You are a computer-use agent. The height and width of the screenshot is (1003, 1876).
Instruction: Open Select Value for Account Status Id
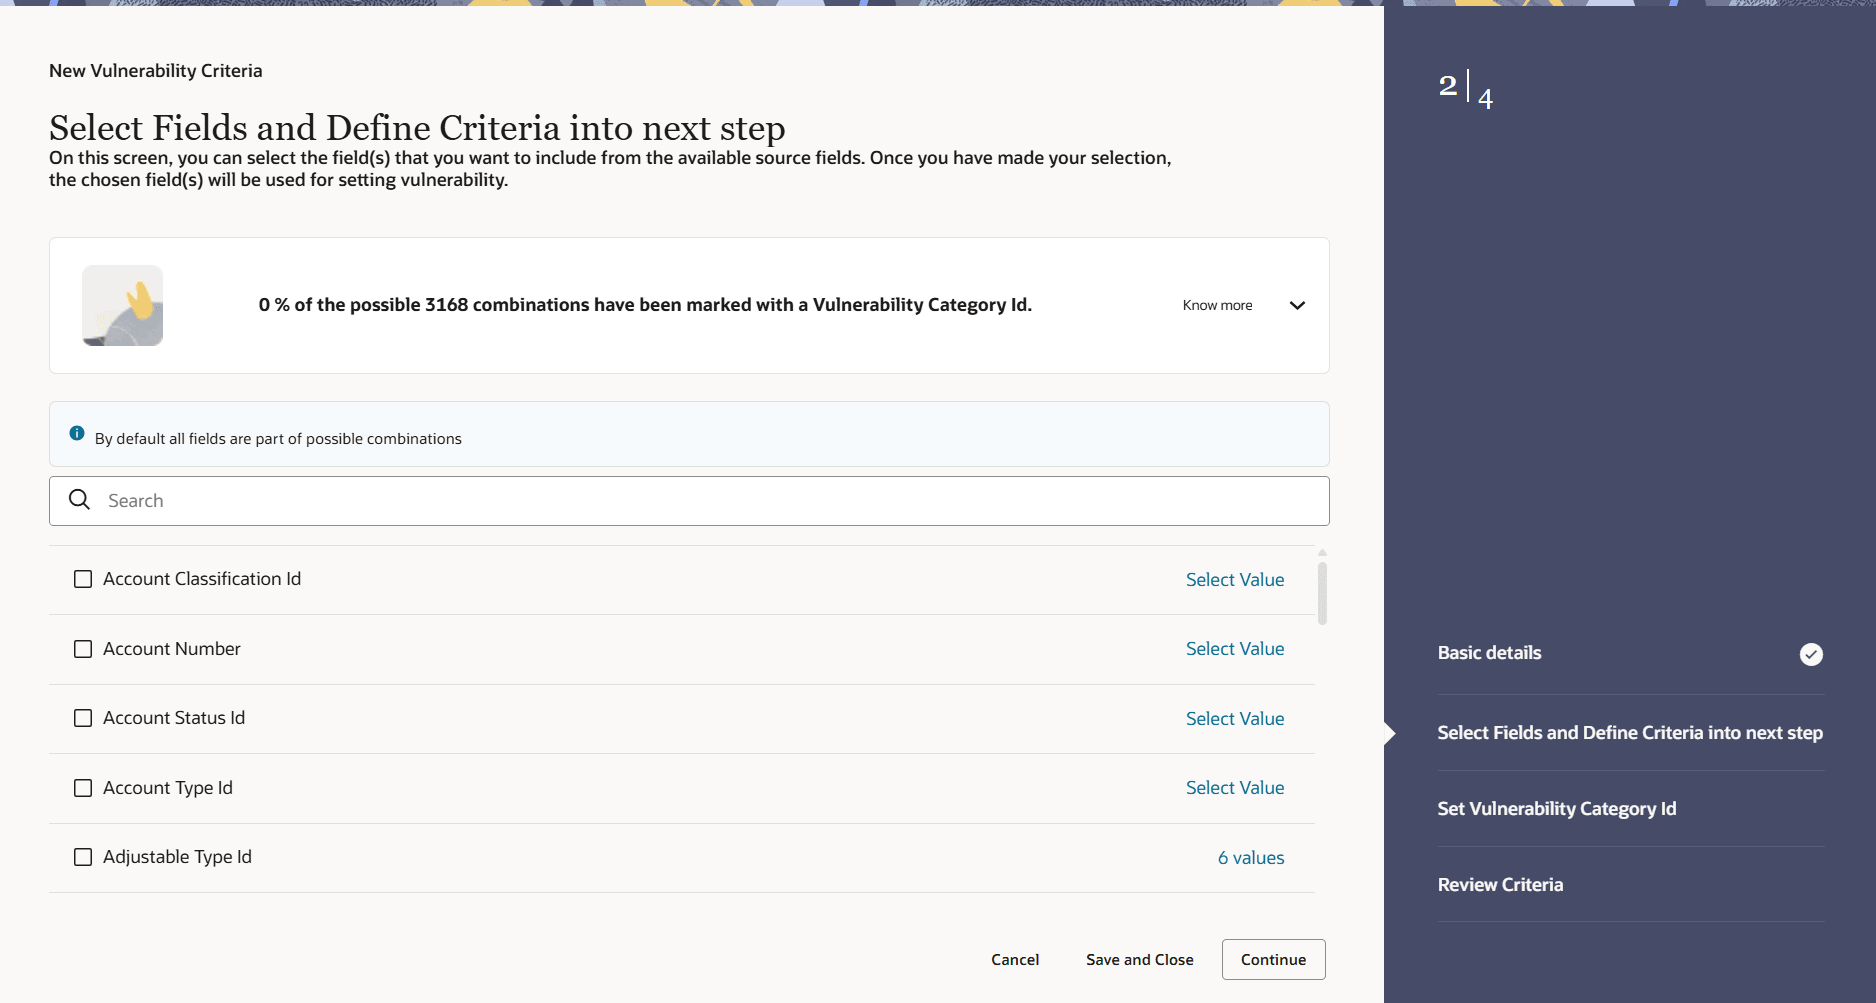pyautogui.click(x=1234, y=718)
